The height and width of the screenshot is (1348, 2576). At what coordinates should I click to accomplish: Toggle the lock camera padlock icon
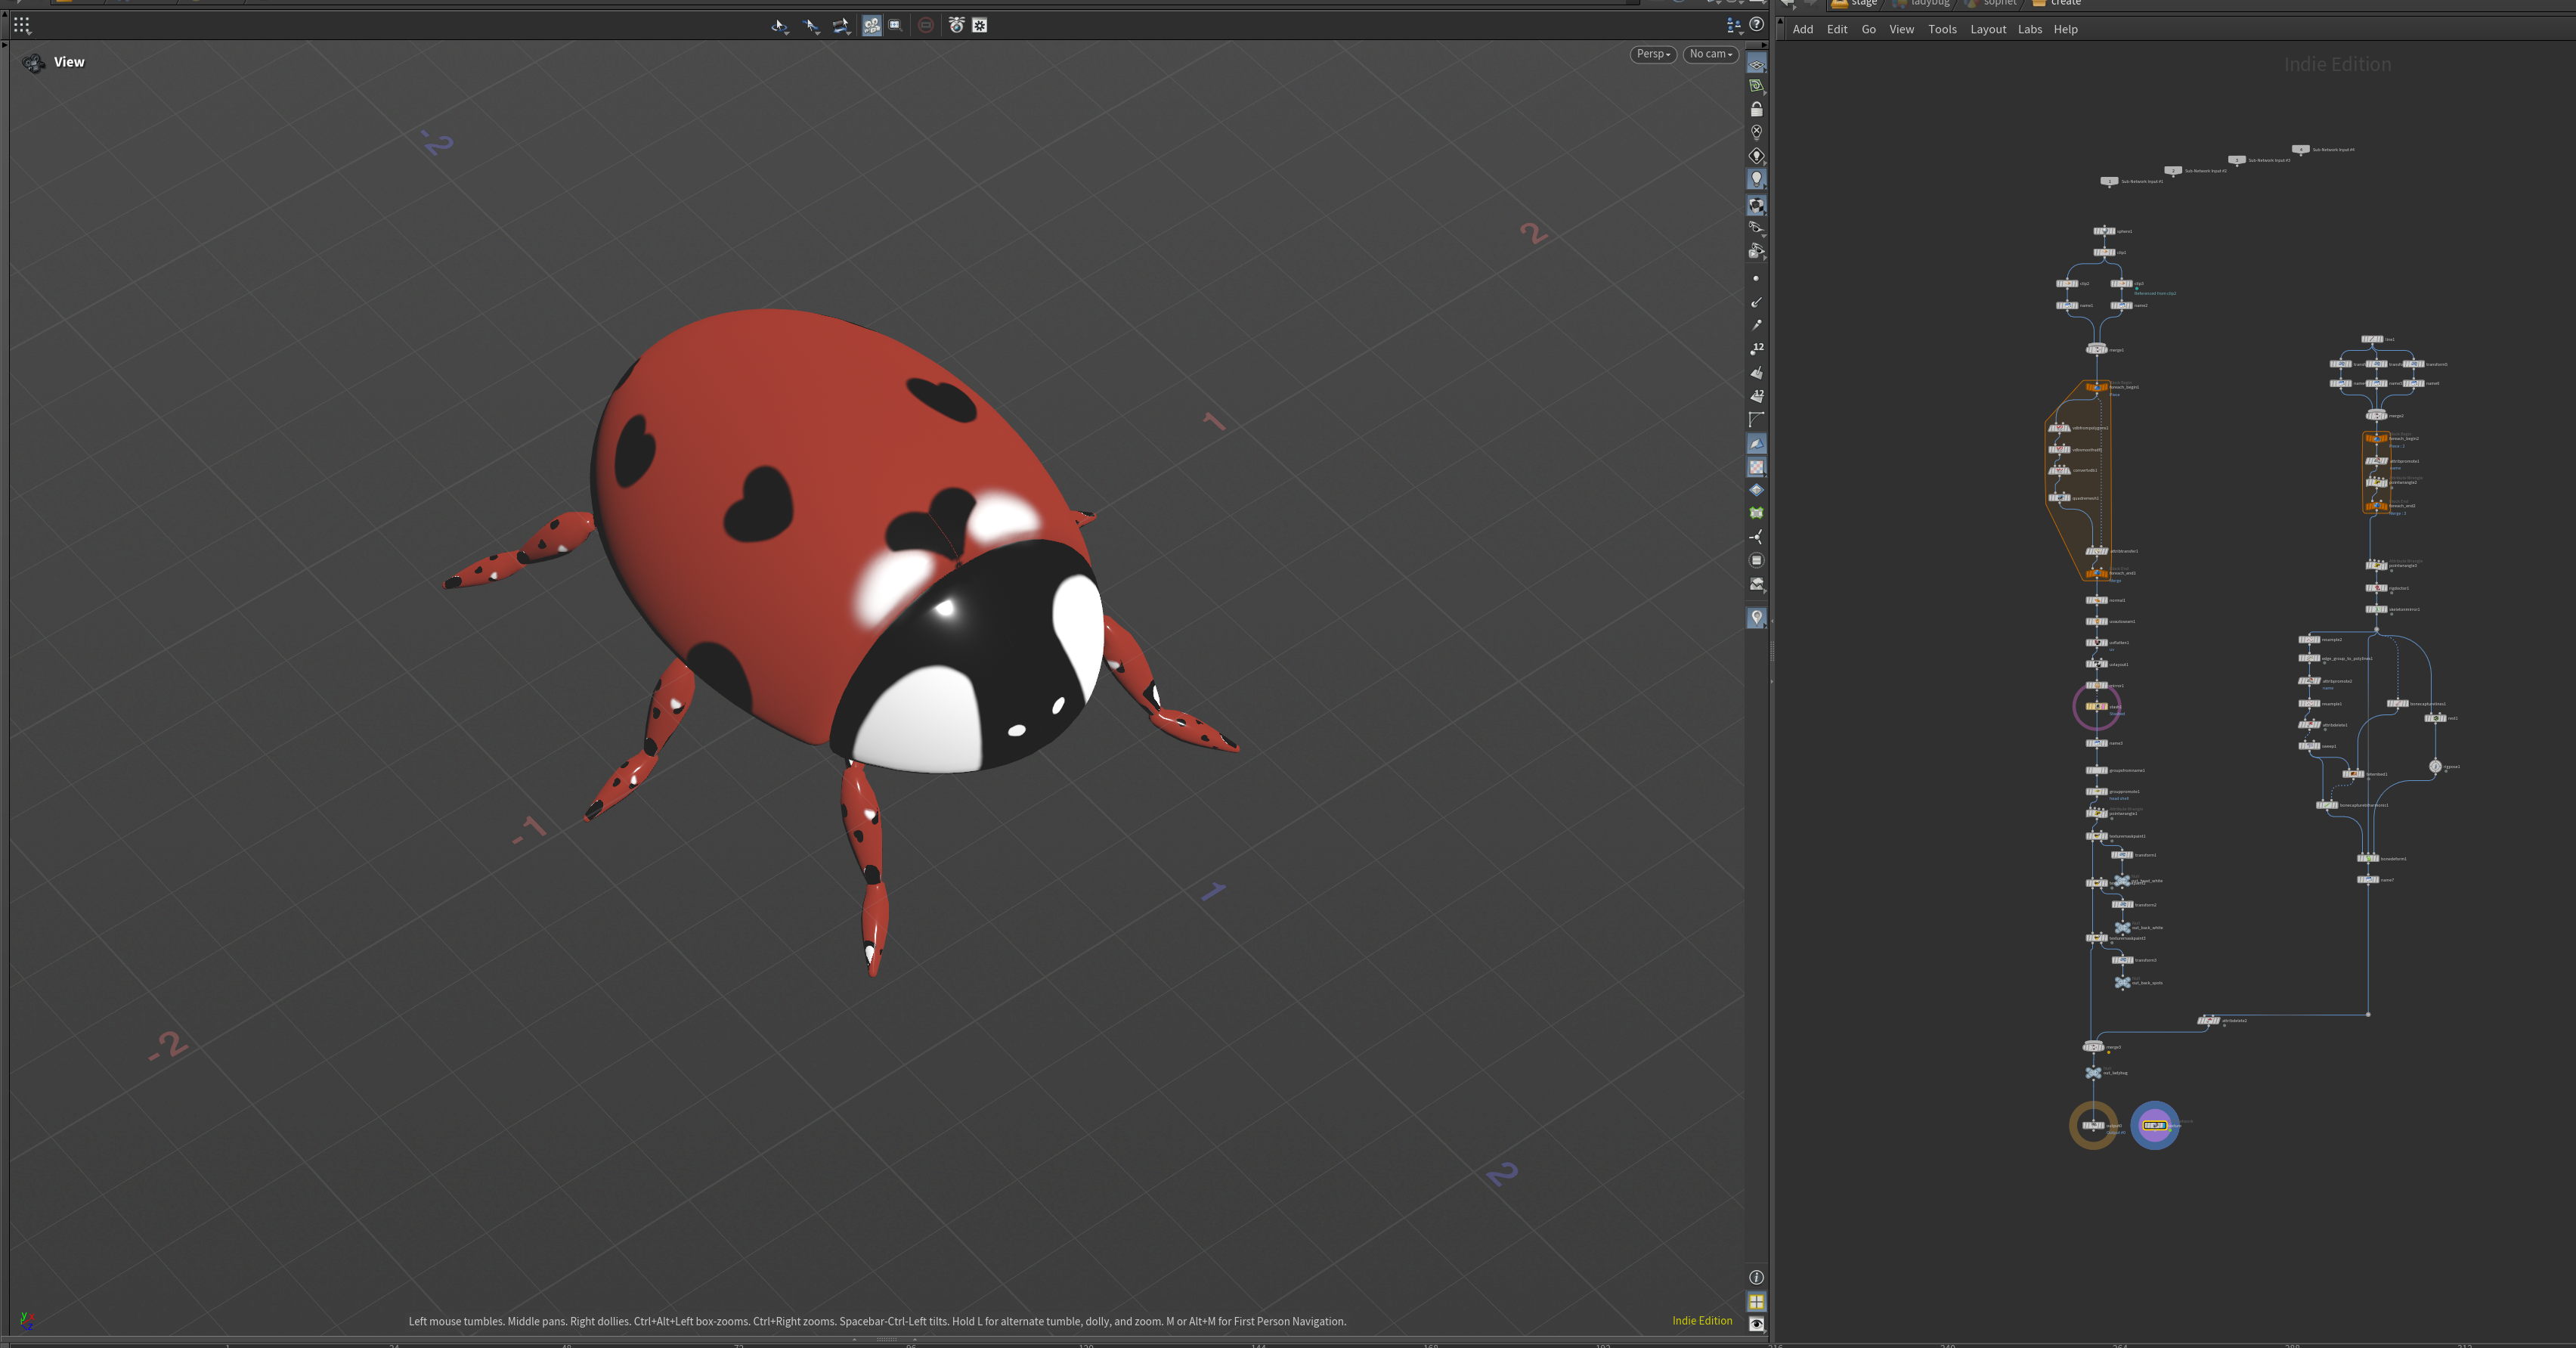pyautogui.click(x=1756, y=109)
